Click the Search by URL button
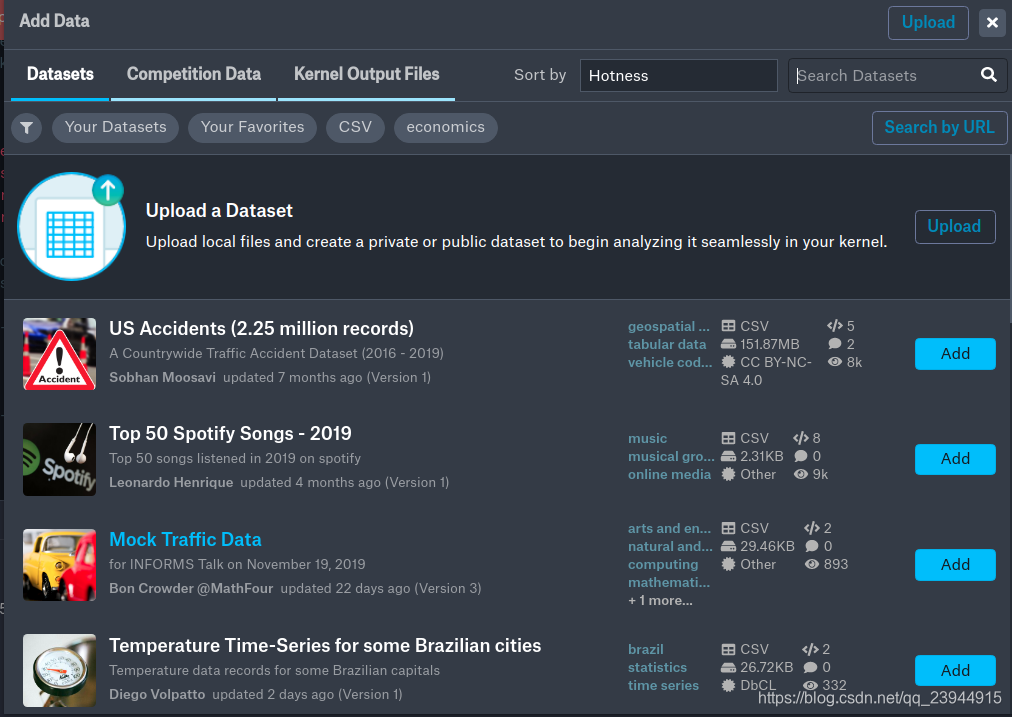This screenshot has width=1012, height=717. [x=939, y=127]
